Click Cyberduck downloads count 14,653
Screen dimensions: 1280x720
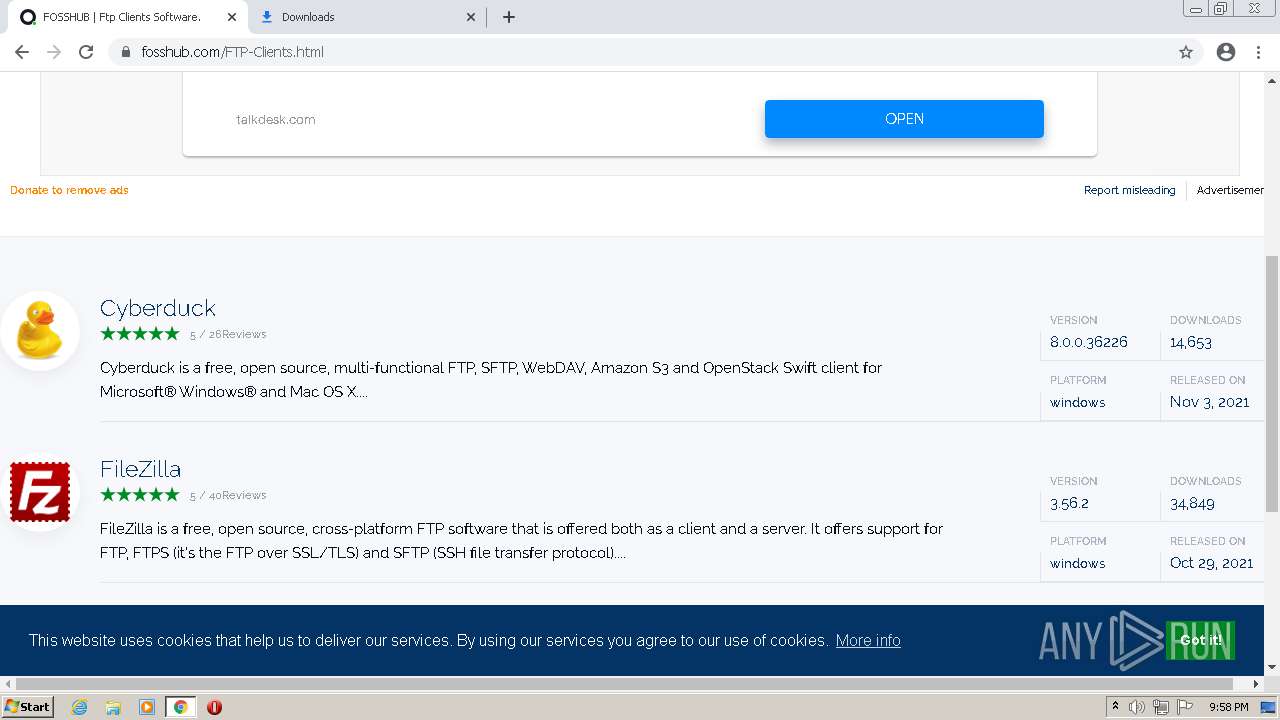point(1191,342)
